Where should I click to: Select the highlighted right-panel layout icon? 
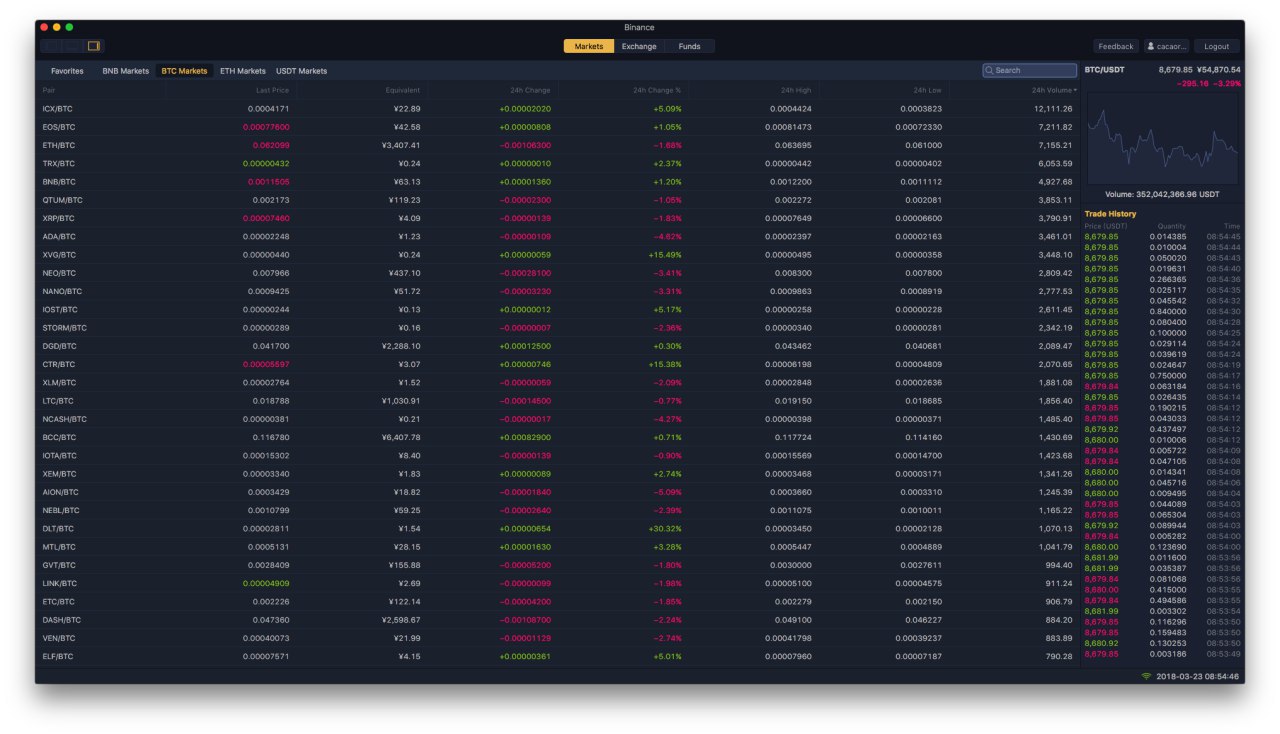click(93, 46)
